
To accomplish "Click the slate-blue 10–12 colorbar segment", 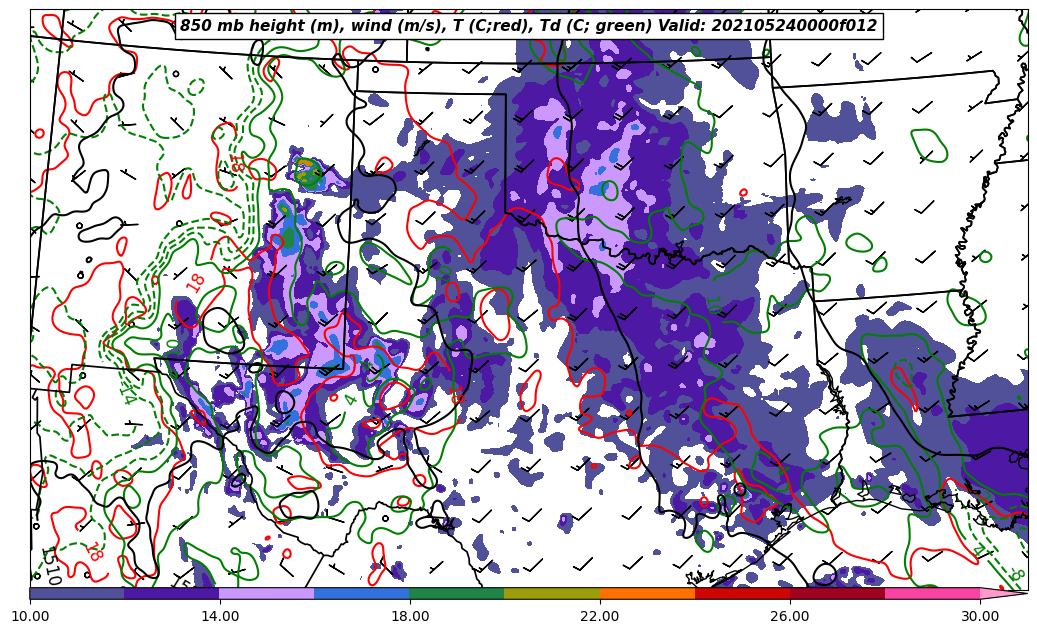I will click(x=77, y=593).
